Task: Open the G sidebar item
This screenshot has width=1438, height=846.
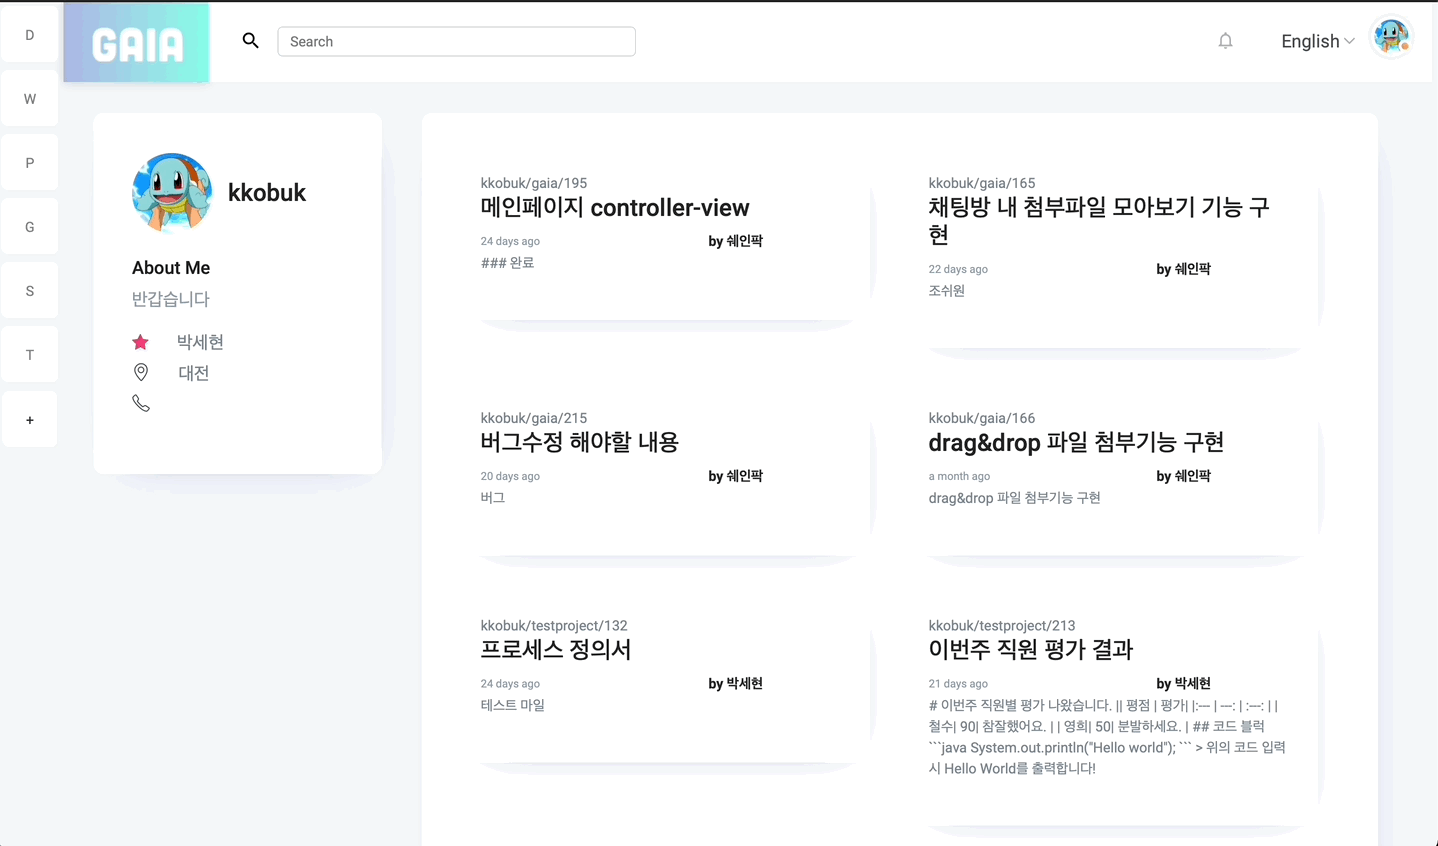Action: [30, 227]
